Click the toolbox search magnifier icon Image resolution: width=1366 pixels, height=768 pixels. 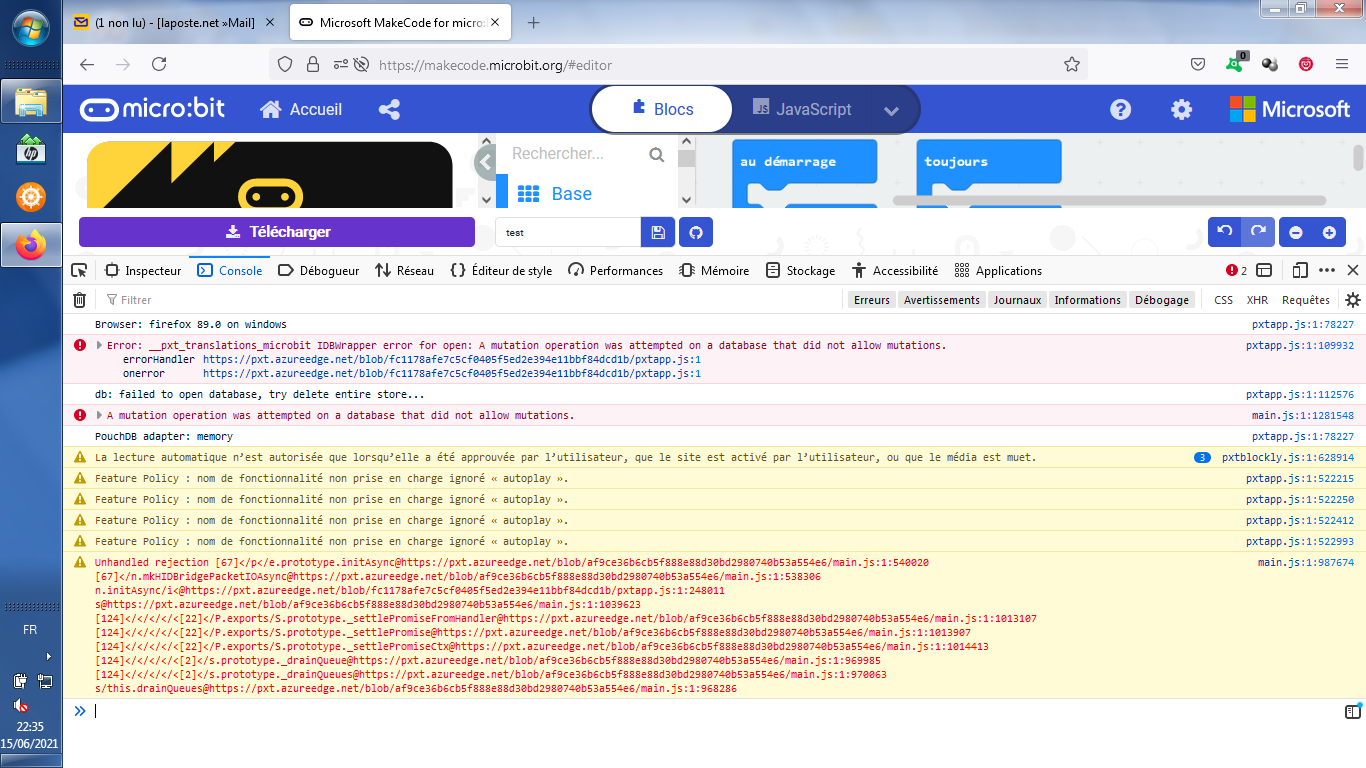tap(656, 154)
